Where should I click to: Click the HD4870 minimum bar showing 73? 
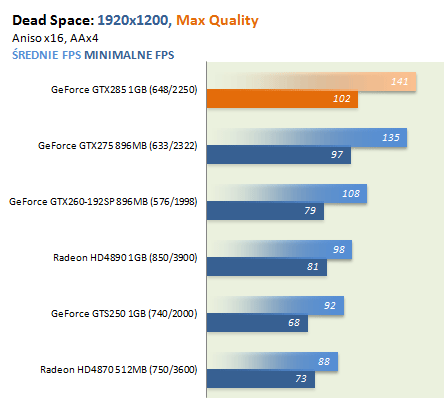(261, 379)
